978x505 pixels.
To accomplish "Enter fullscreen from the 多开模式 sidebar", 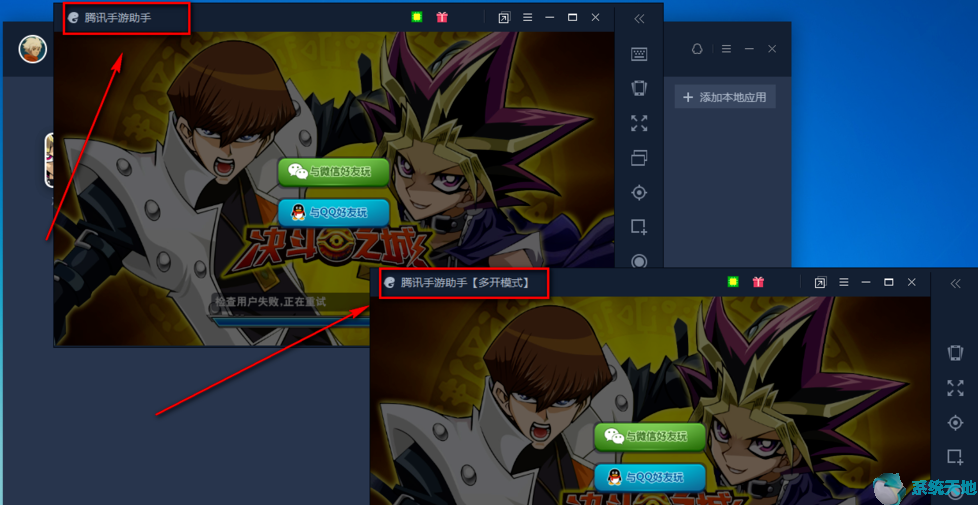I will coord(955,388).
